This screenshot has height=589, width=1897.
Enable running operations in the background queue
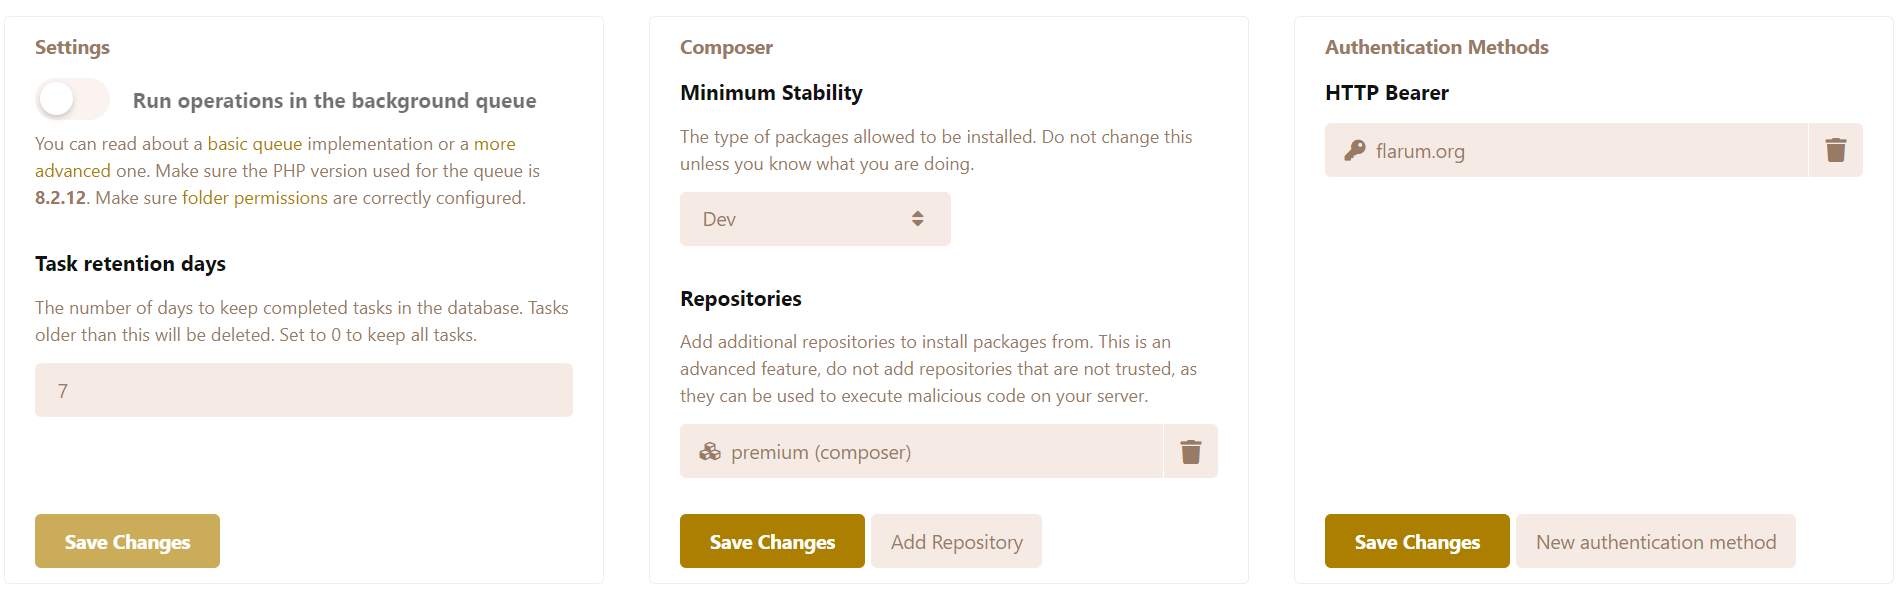72,100
